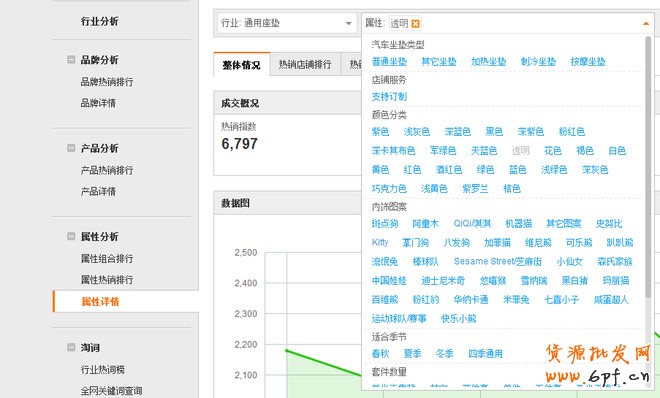Pick the 深蓝色 color option
Image resolution: width=660 pixels, height=398 pixels.
(x=458, y=131)
